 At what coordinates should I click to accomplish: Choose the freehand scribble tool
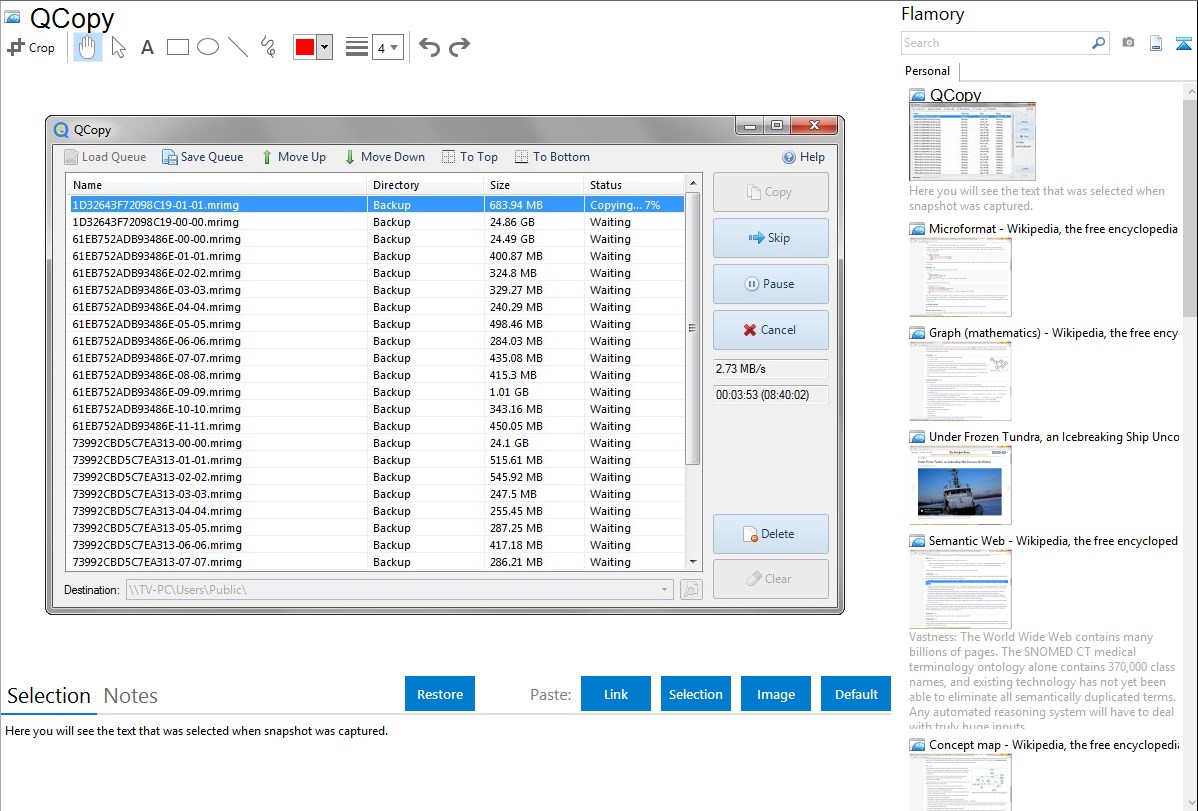pyautogui.click(x=268, y=47)
